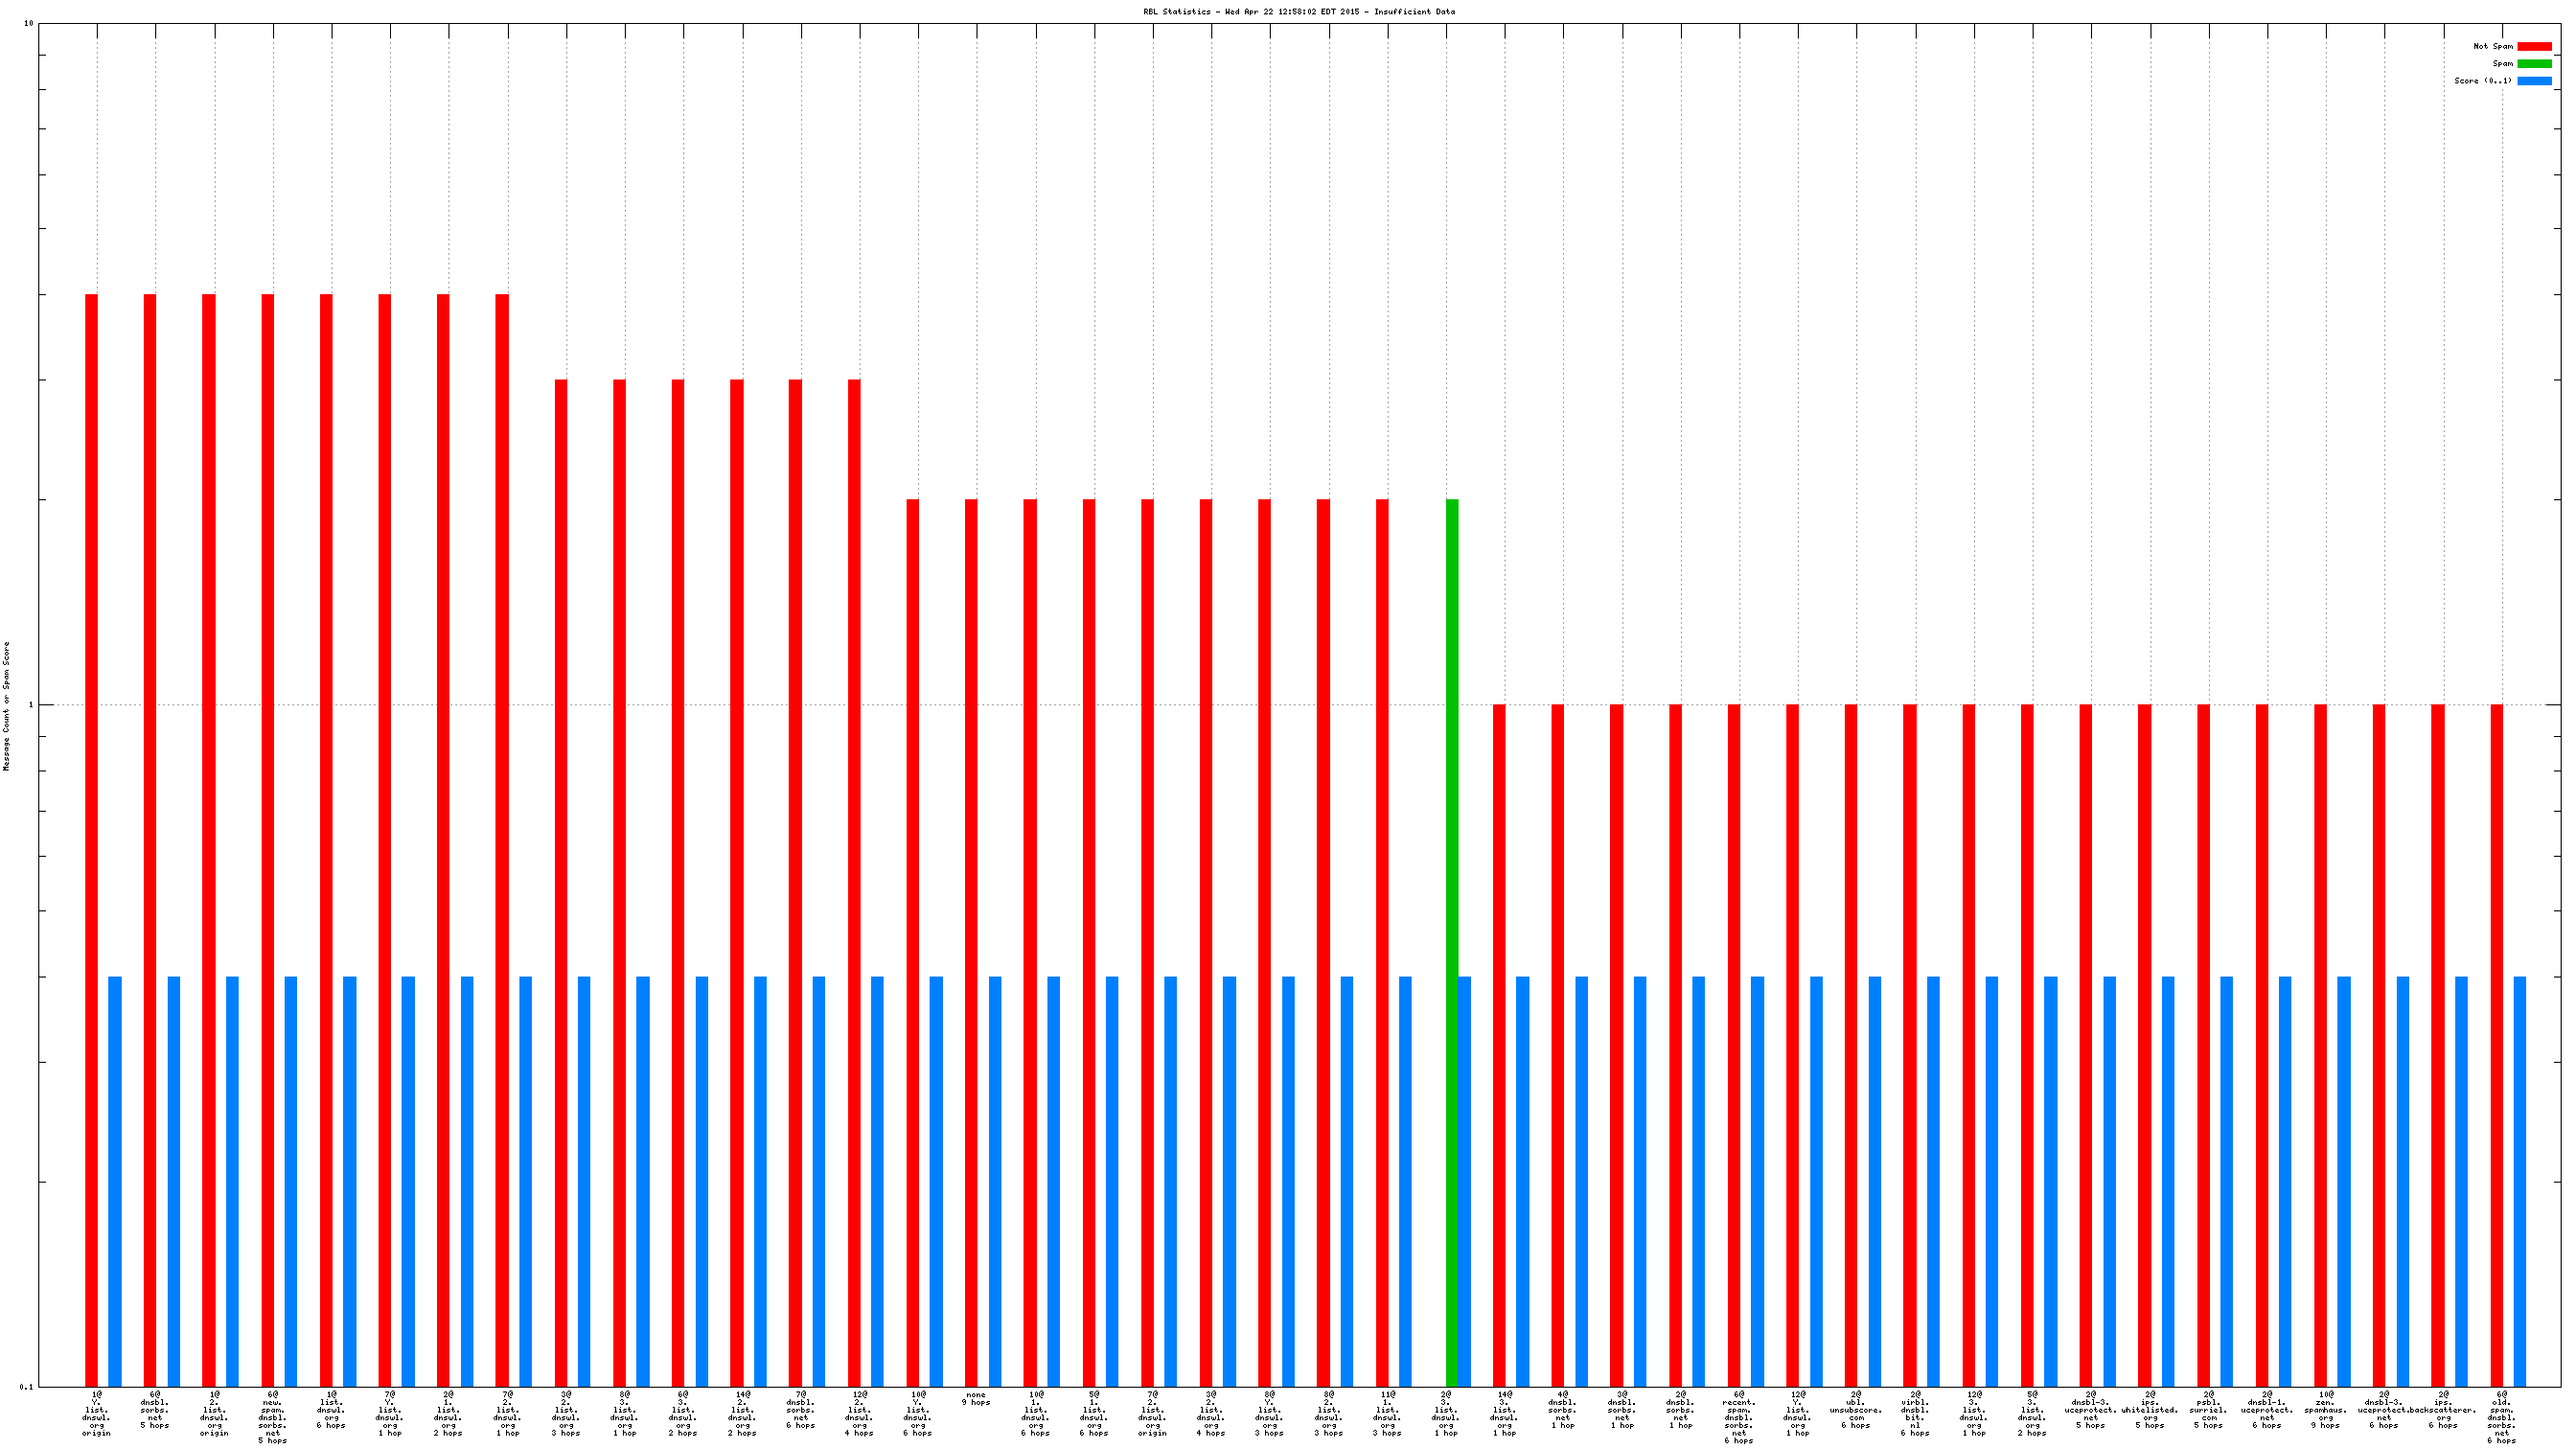The width and height of the screenshot is (2576, 1449).
Task: Click the y-axis tick label 1
Action: pos(30,705)
